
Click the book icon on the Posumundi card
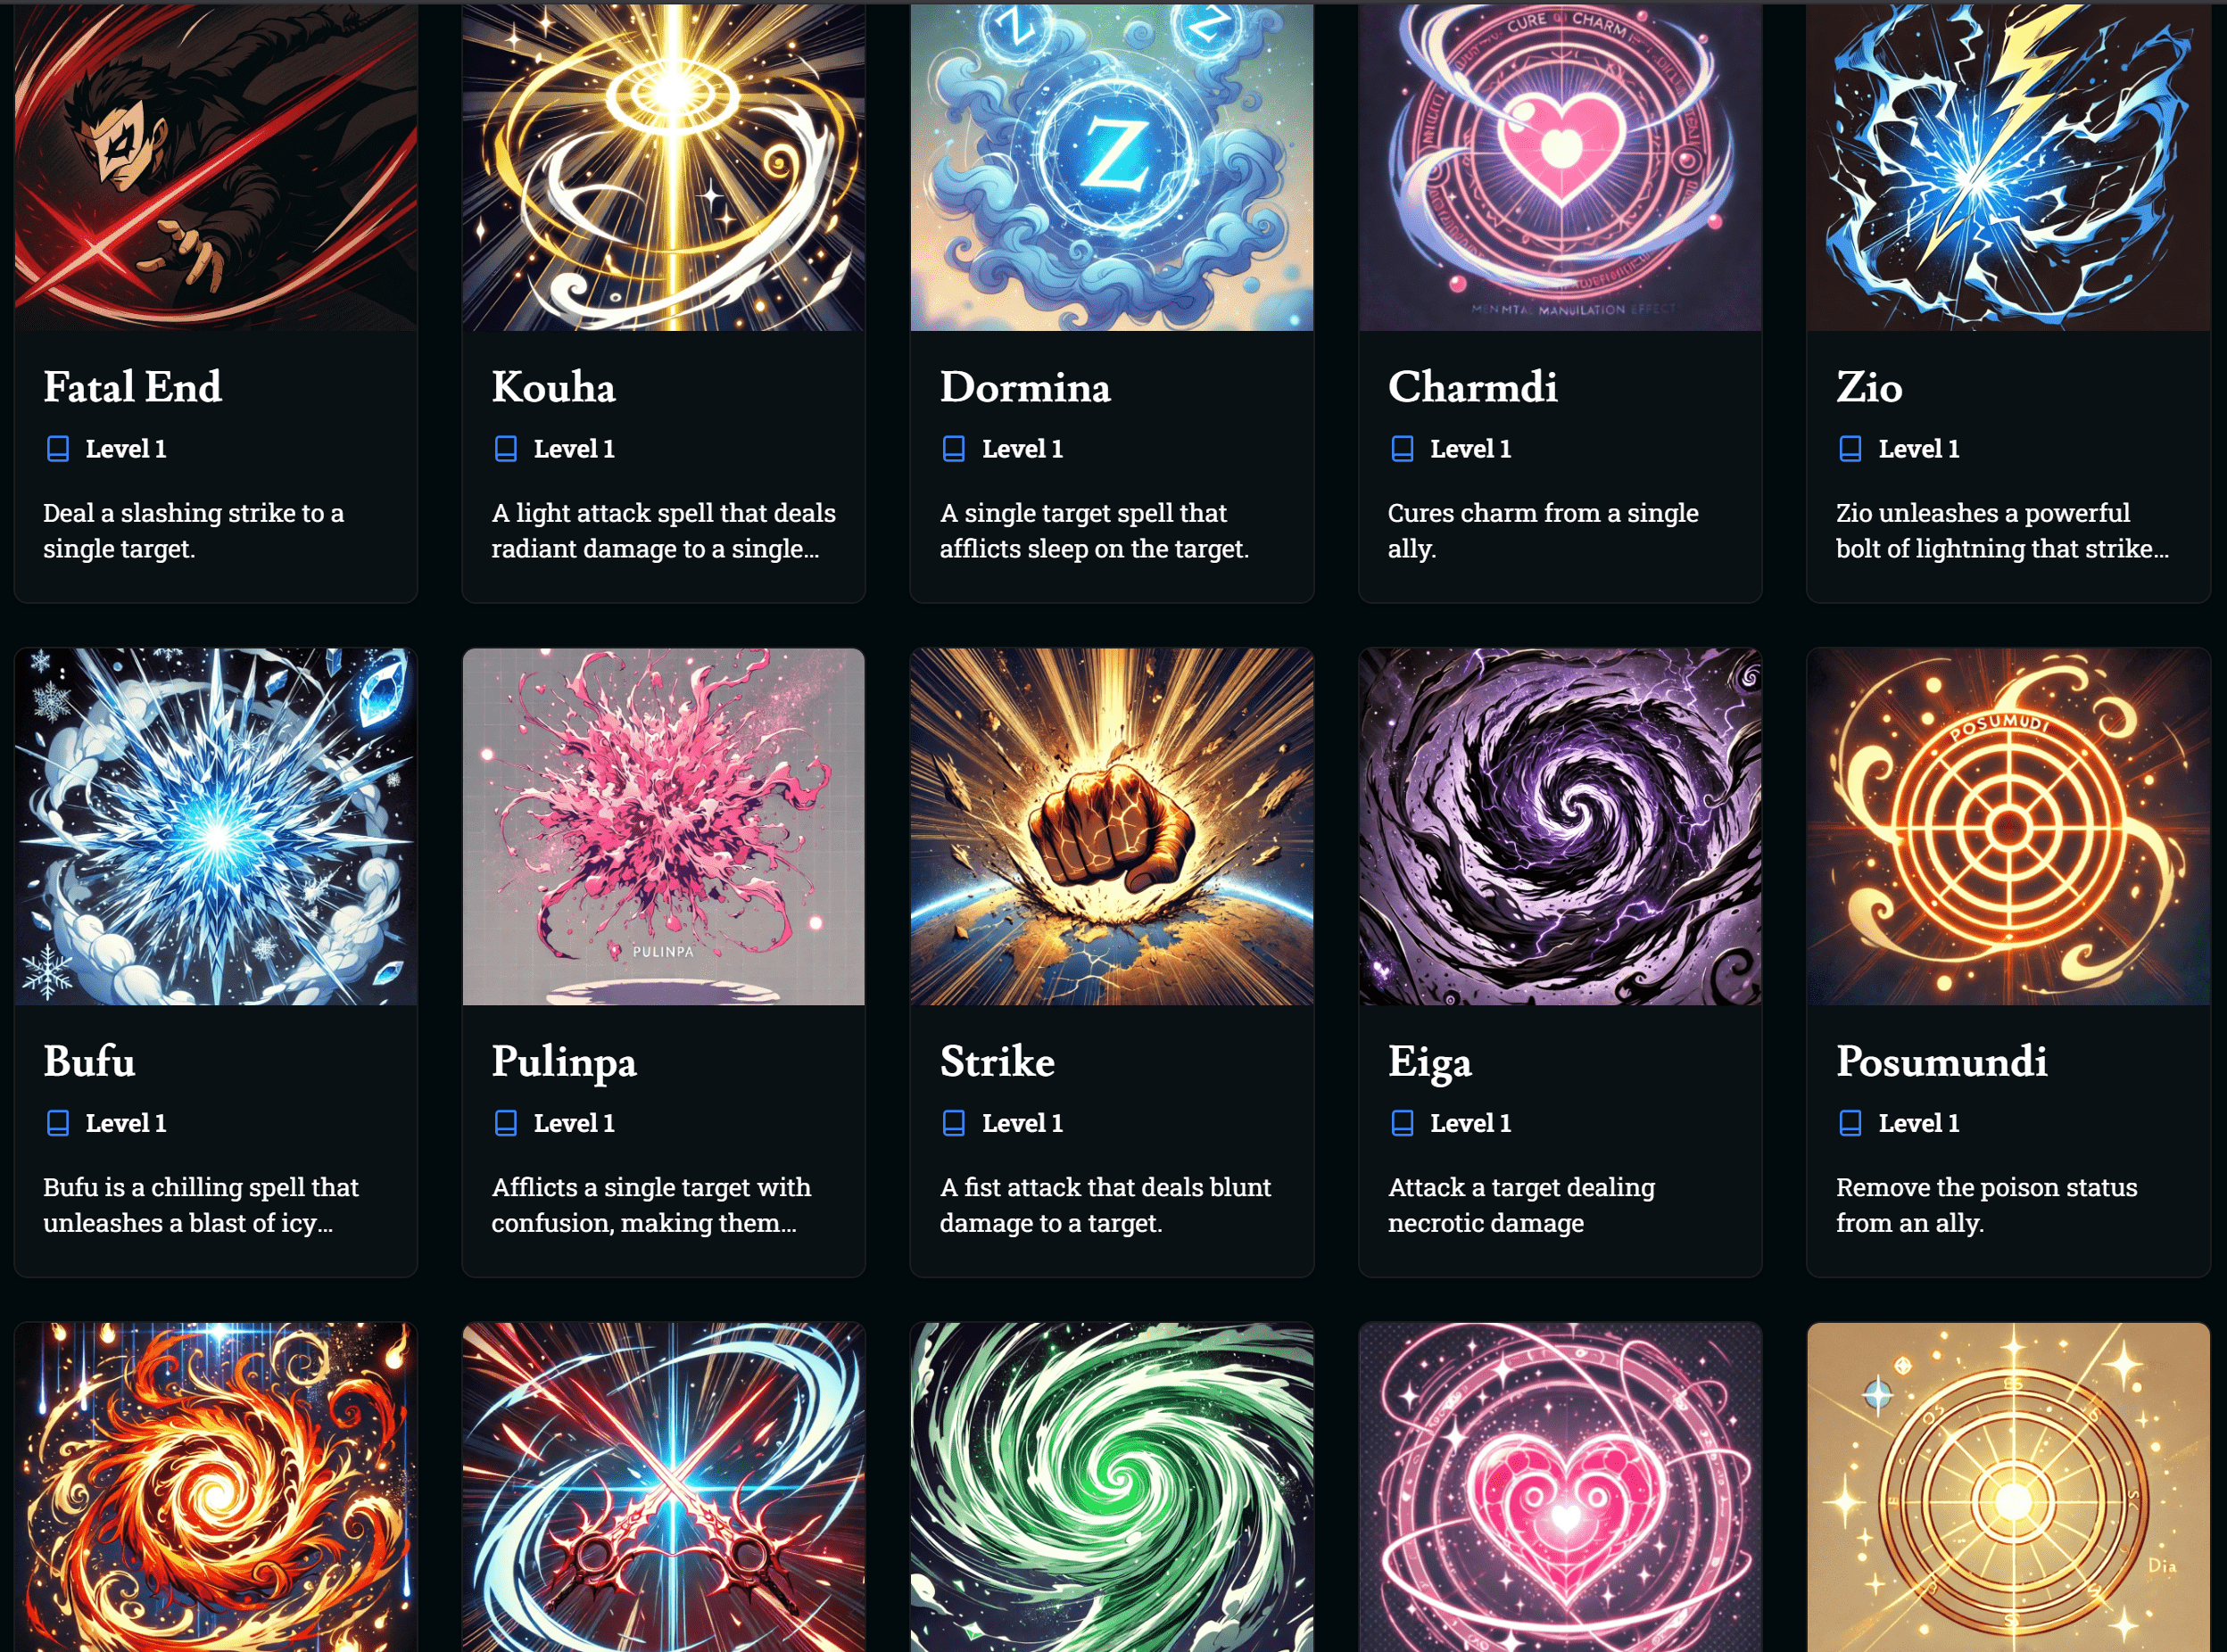click(x=1850, y=1123)
